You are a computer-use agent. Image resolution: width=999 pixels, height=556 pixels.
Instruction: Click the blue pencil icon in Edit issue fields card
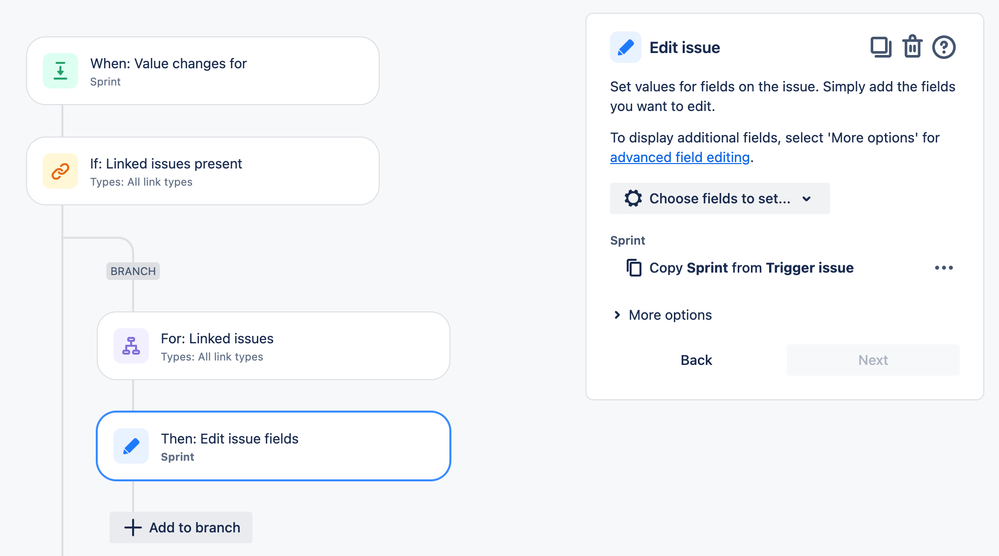click(131, 446)
